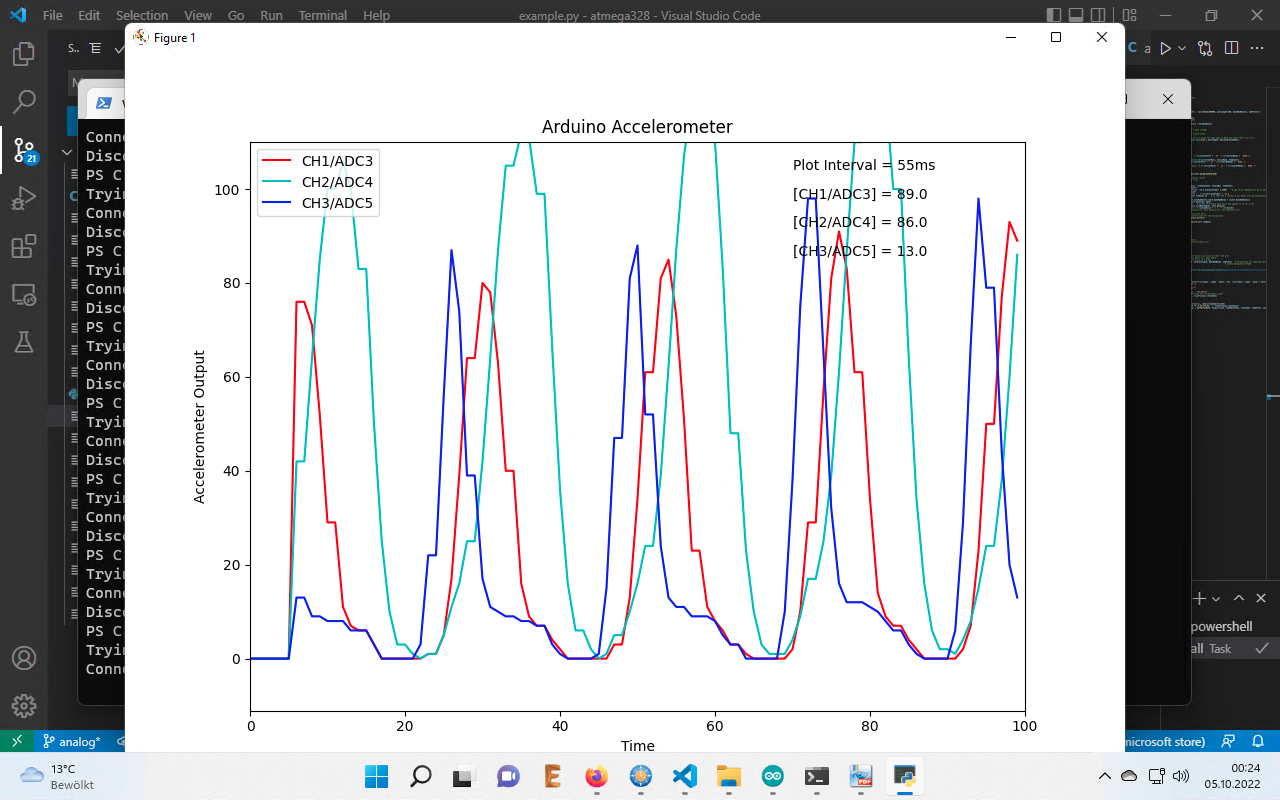
Task: Open the Run dropdown arrow beside play
Action: point(1182,48)
